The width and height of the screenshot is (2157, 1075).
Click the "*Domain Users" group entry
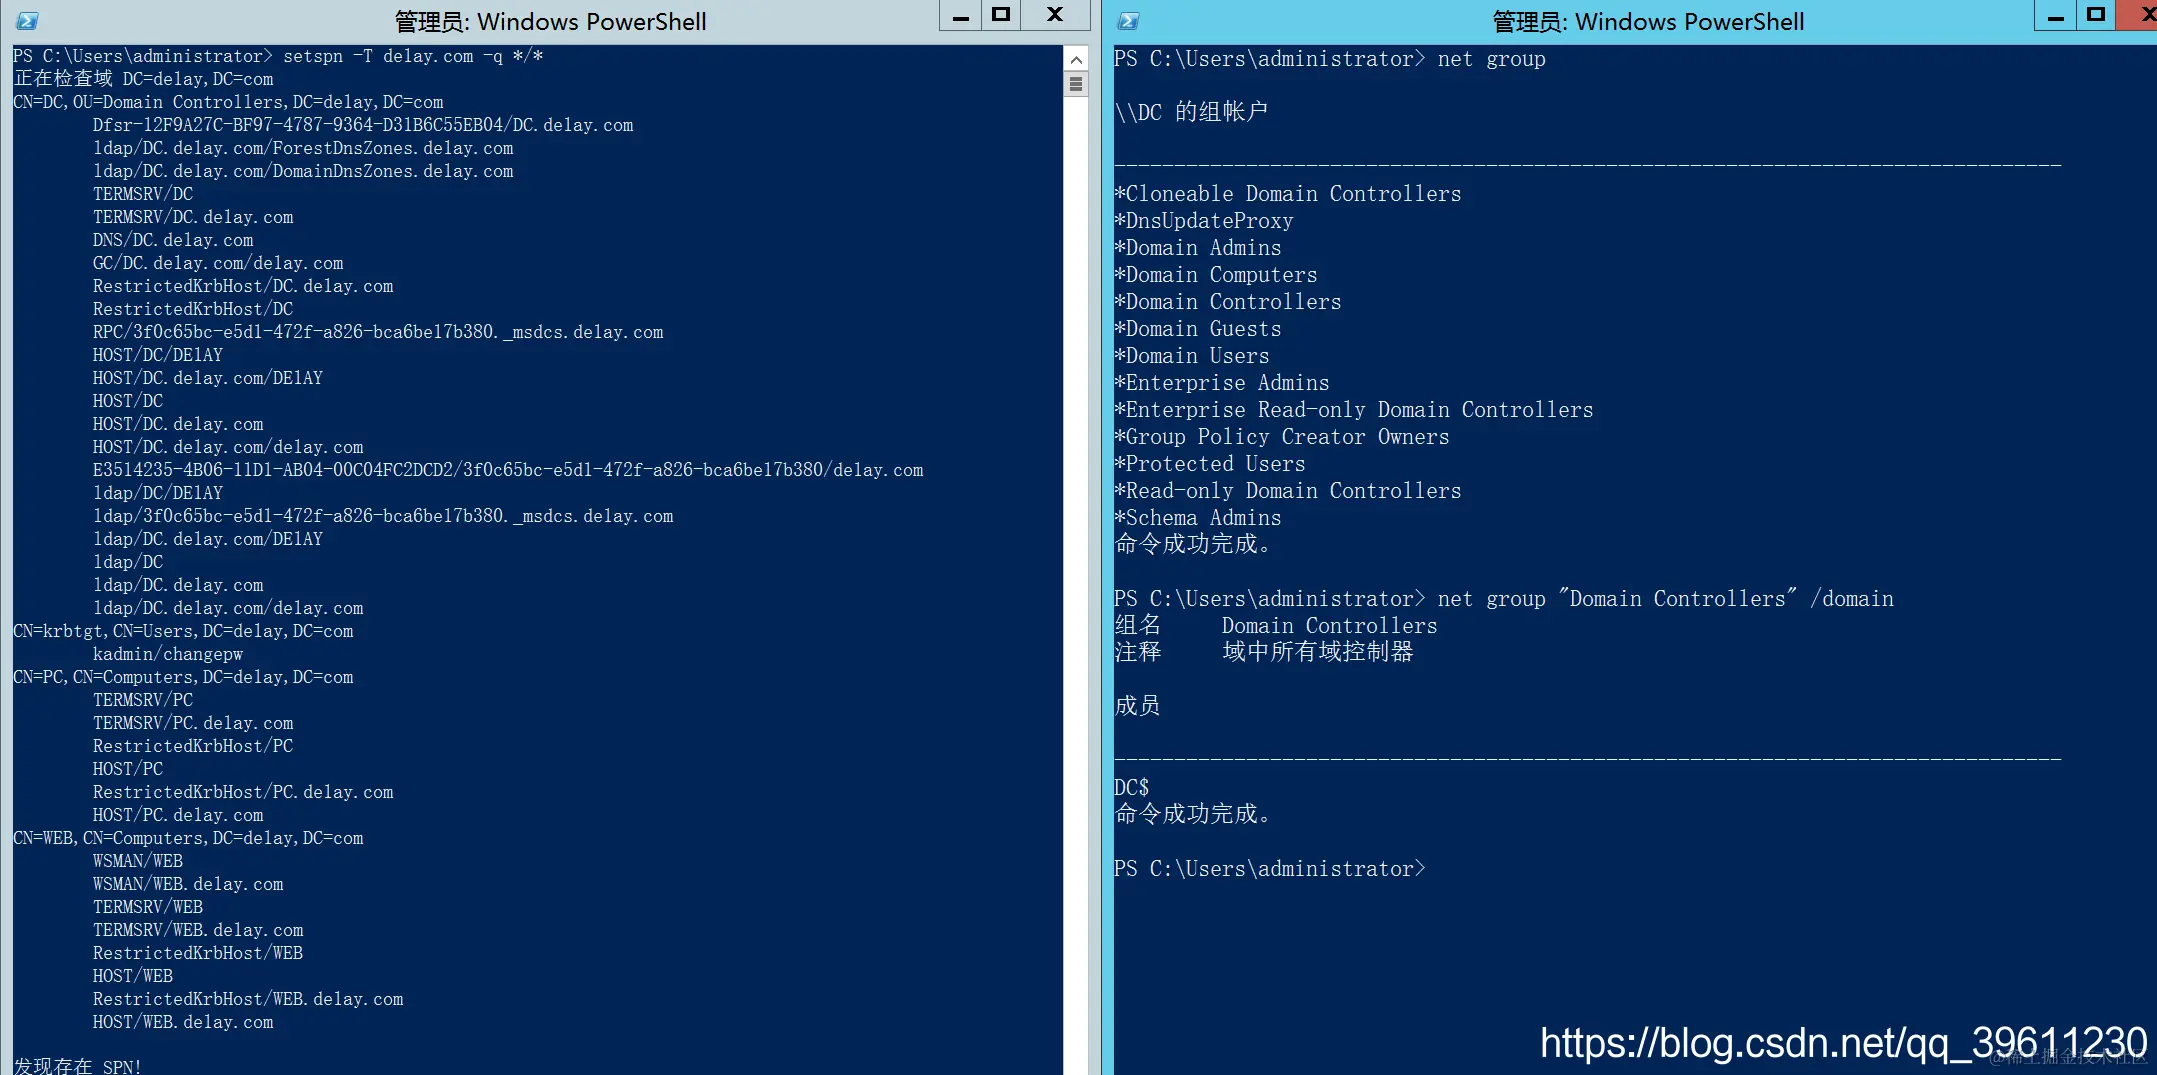coord(1192,356)
